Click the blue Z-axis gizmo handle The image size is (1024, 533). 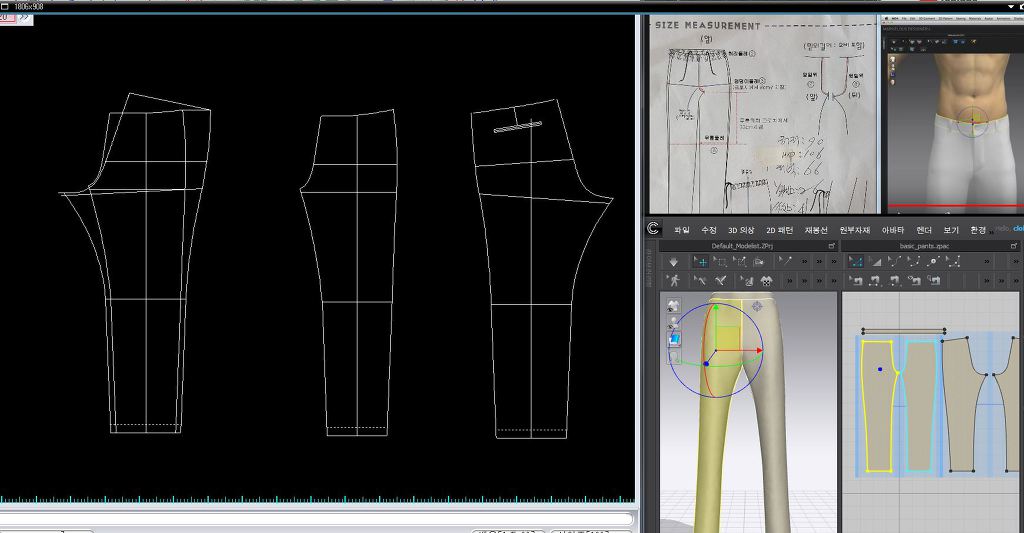pyautogui.click(x=706, y=363)
